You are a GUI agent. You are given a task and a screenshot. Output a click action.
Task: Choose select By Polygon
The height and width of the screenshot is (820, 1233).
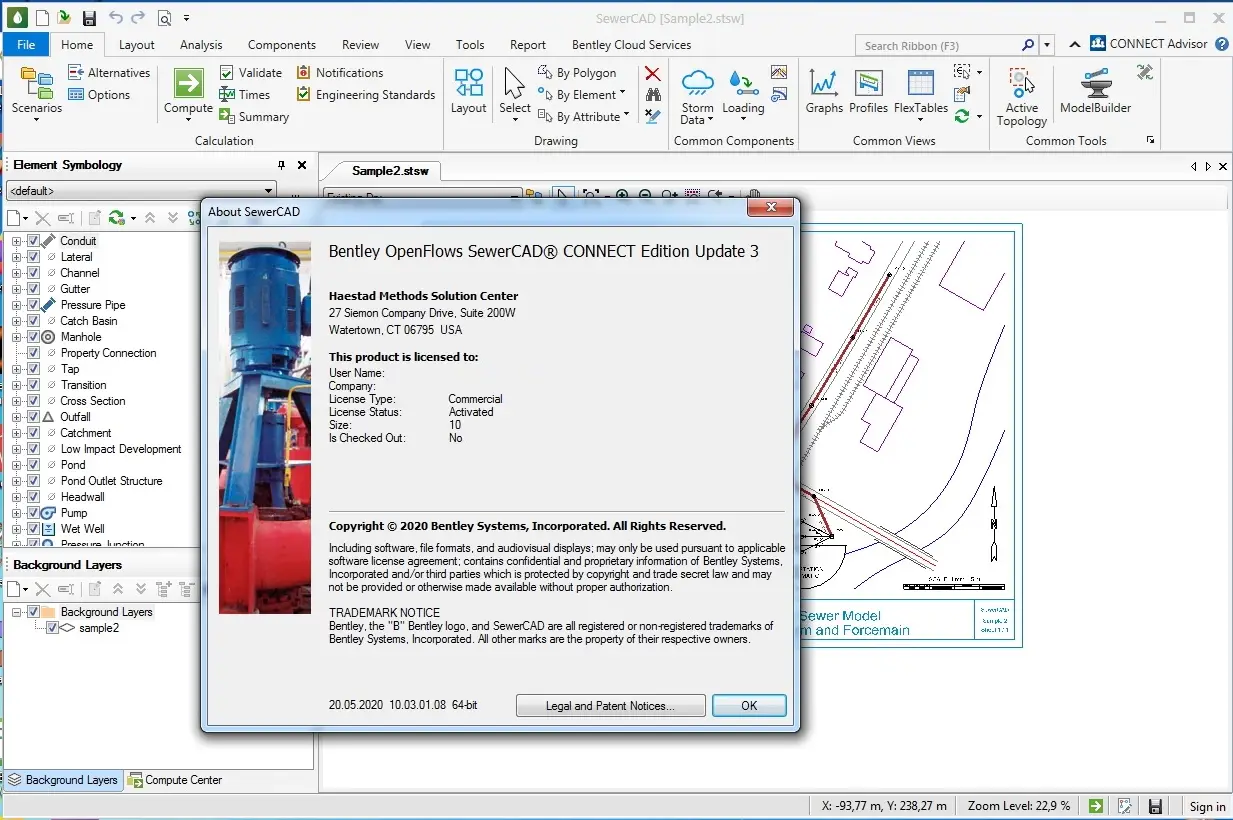coord(577,73)
